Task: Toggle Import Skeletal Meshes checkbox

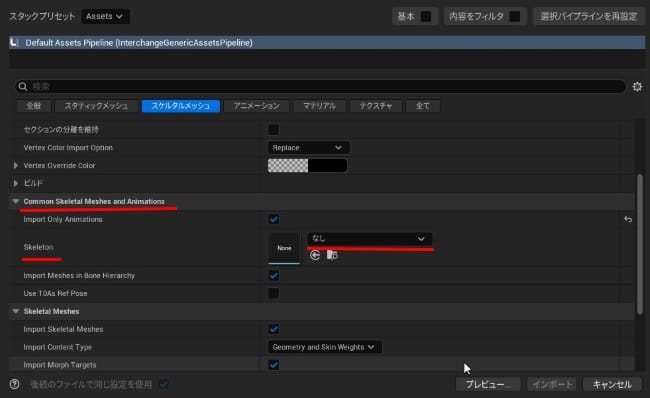Action: tap(274, 329)
